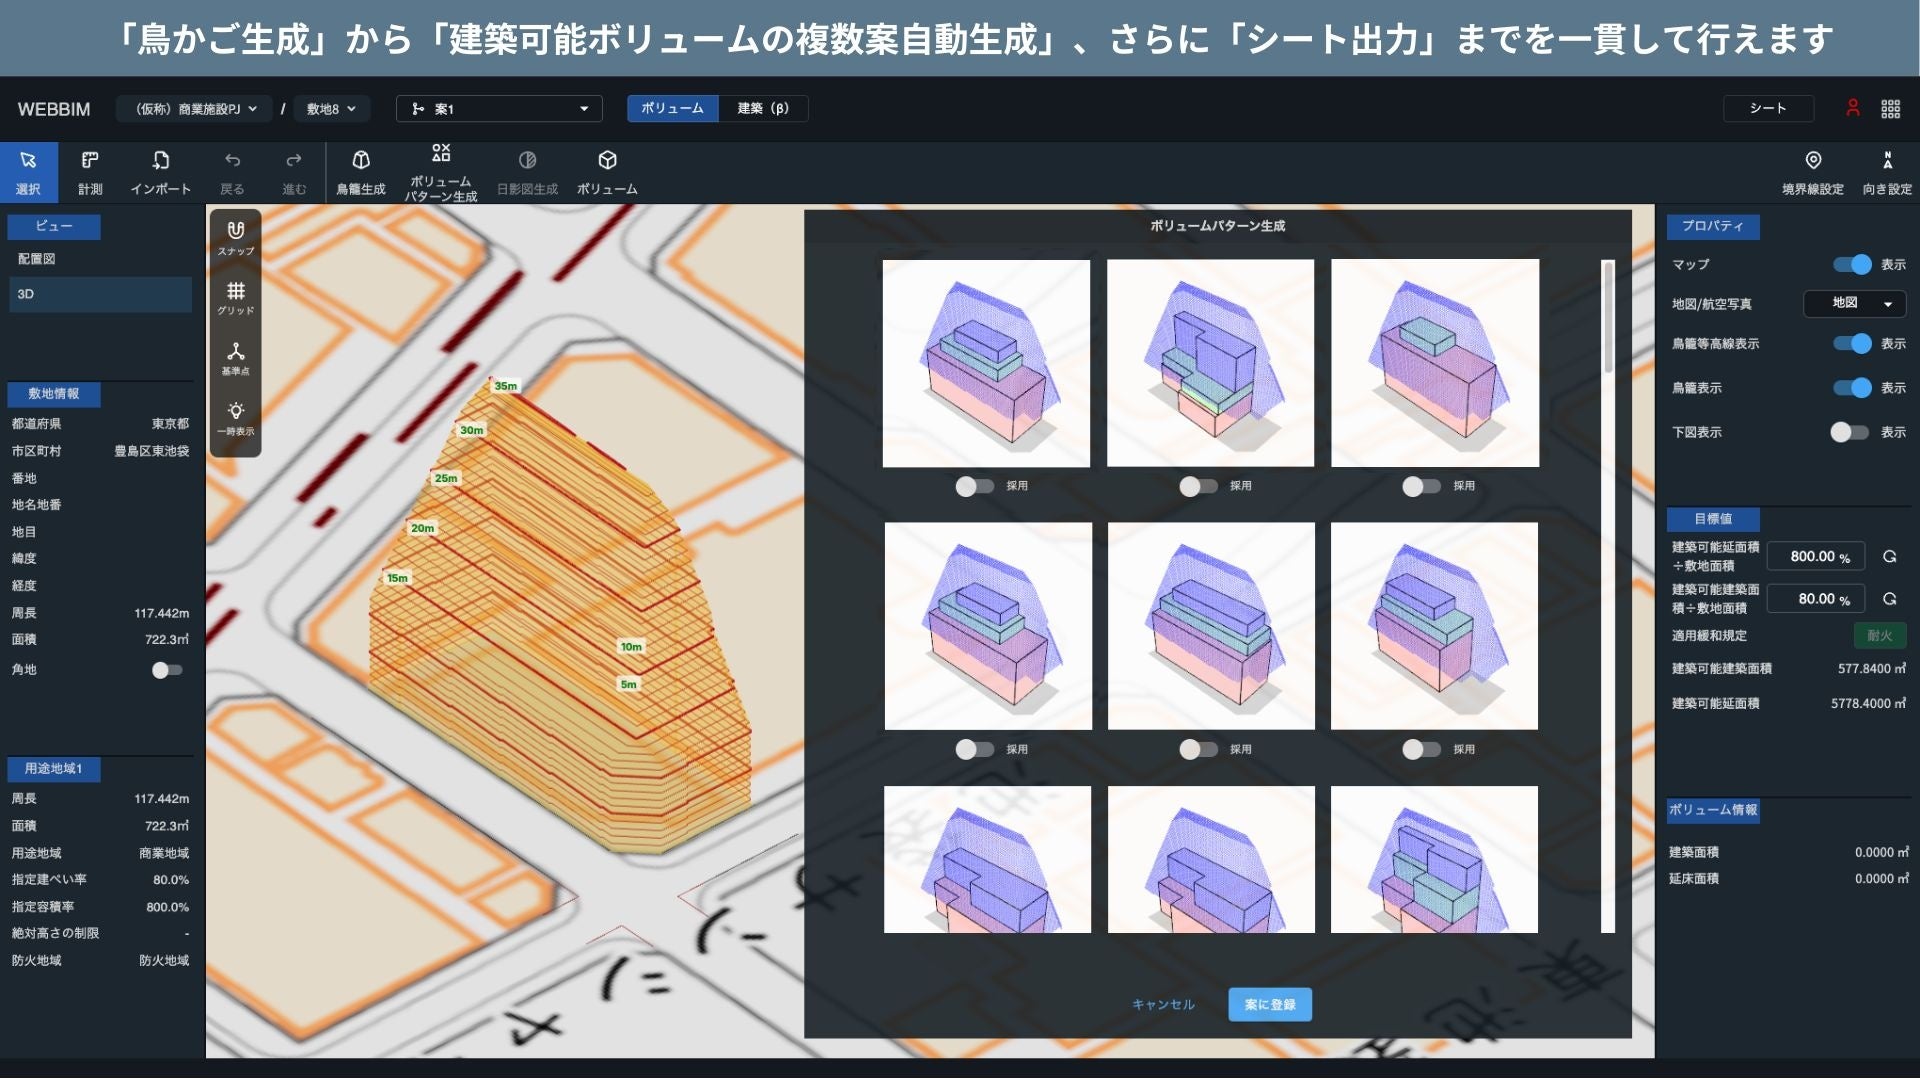This screenshot has height=1080, width=1920.
Task: Open the 案1 plan dropdown
Action: tap(499, 109)
